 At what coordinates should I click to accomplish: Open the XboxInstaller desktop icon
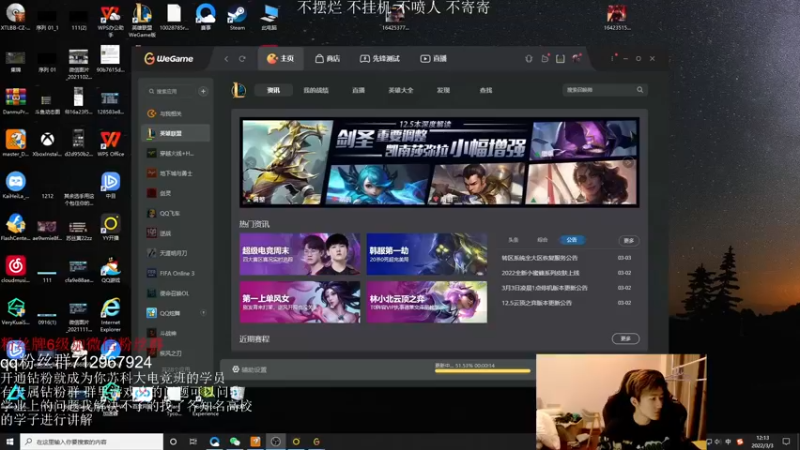point(47,143)
